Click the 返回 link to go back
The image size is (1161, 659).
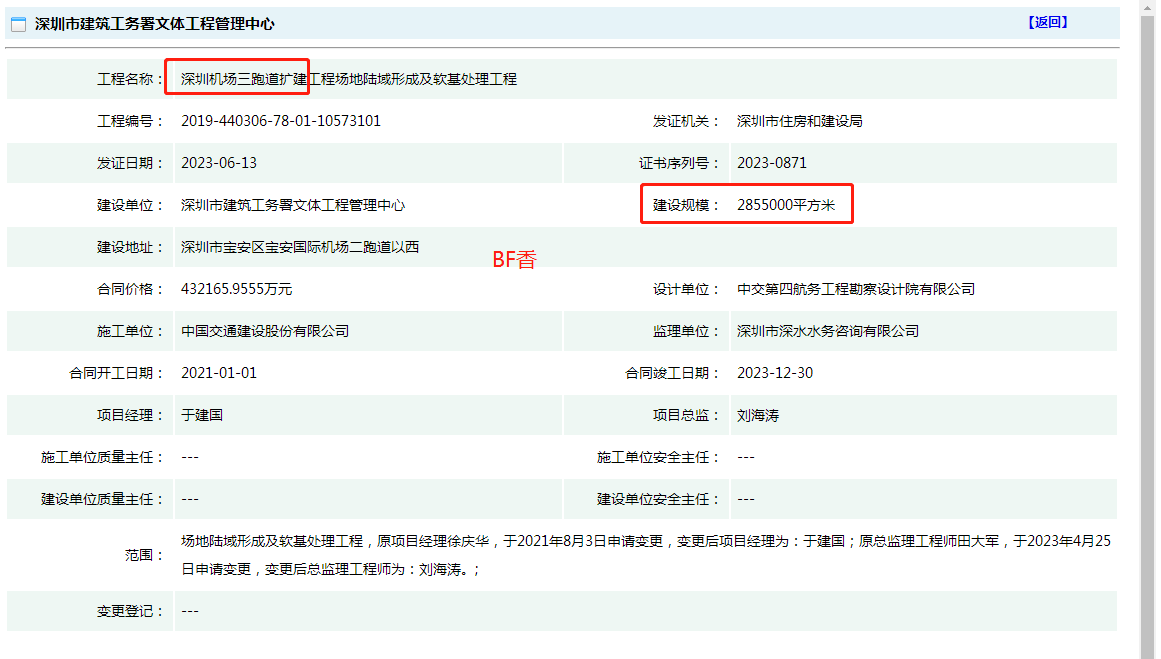(x=1047, y=22)
